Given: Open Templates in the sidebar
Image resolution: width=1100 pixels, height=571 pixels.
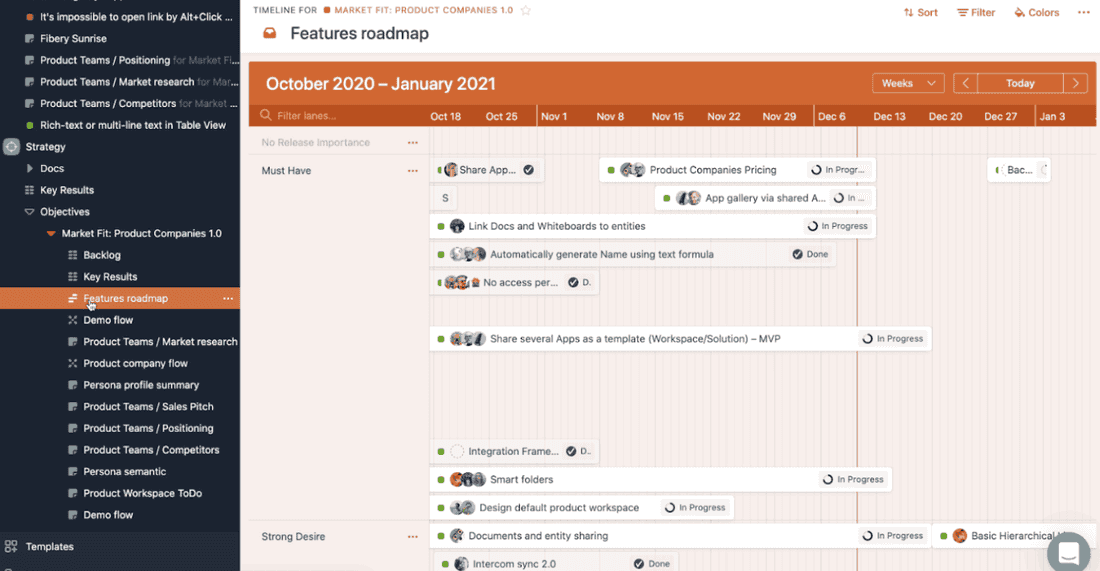Looking at the screenshot, I should [49, 546].
